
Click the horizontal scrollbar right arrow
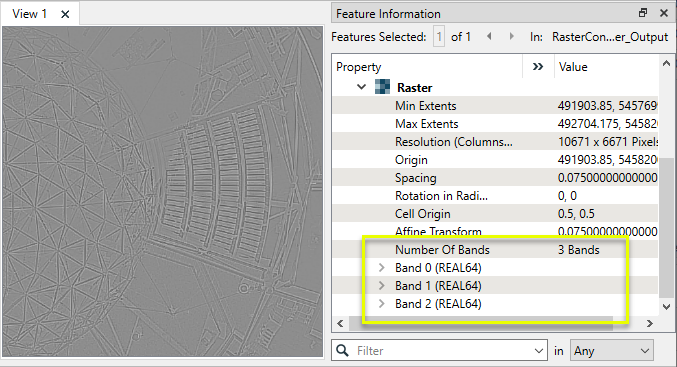(650, 323)
